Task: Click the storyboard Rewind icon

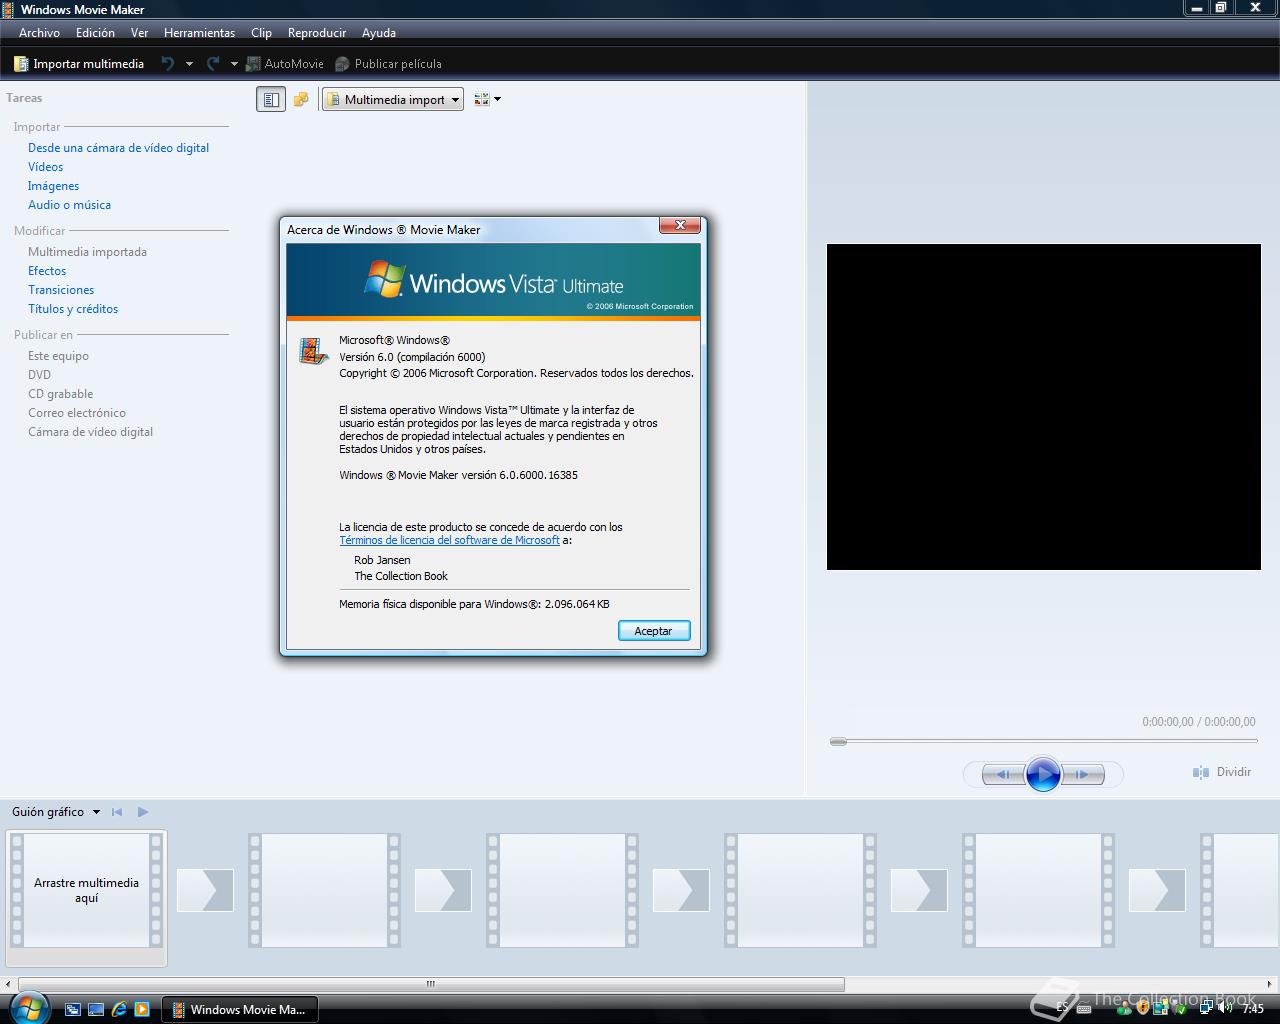Action: pyautogui.click(x=117, y=812)
